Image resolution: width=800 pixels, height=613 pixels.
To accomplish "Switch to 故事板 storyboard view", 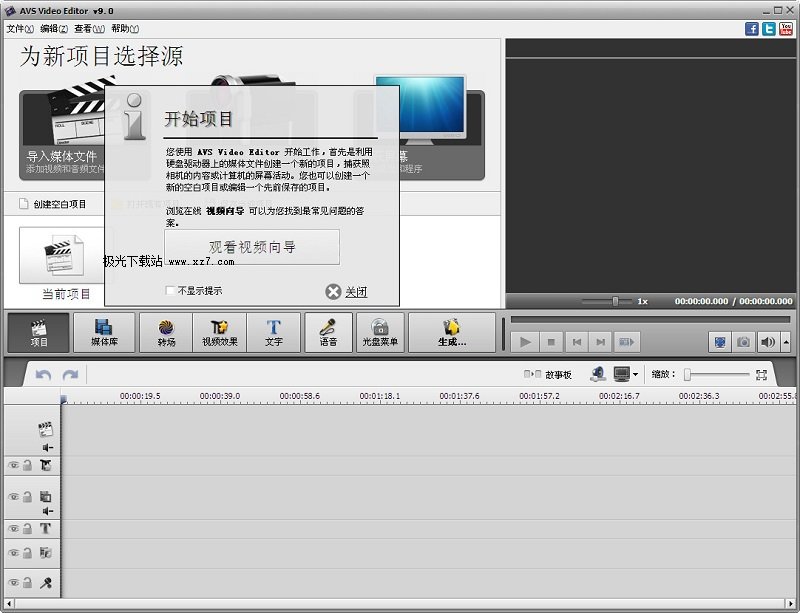I will 547,375.
